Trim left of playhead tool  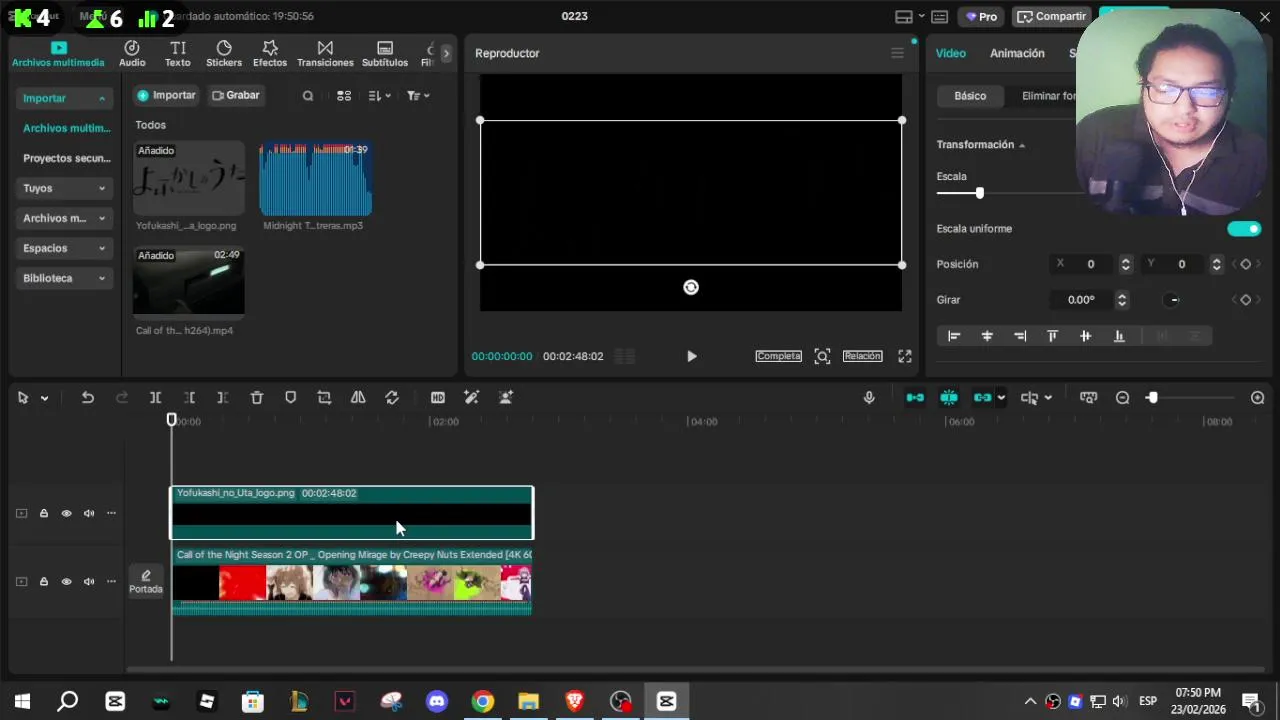pyautogui.click(x=189, y=398)
